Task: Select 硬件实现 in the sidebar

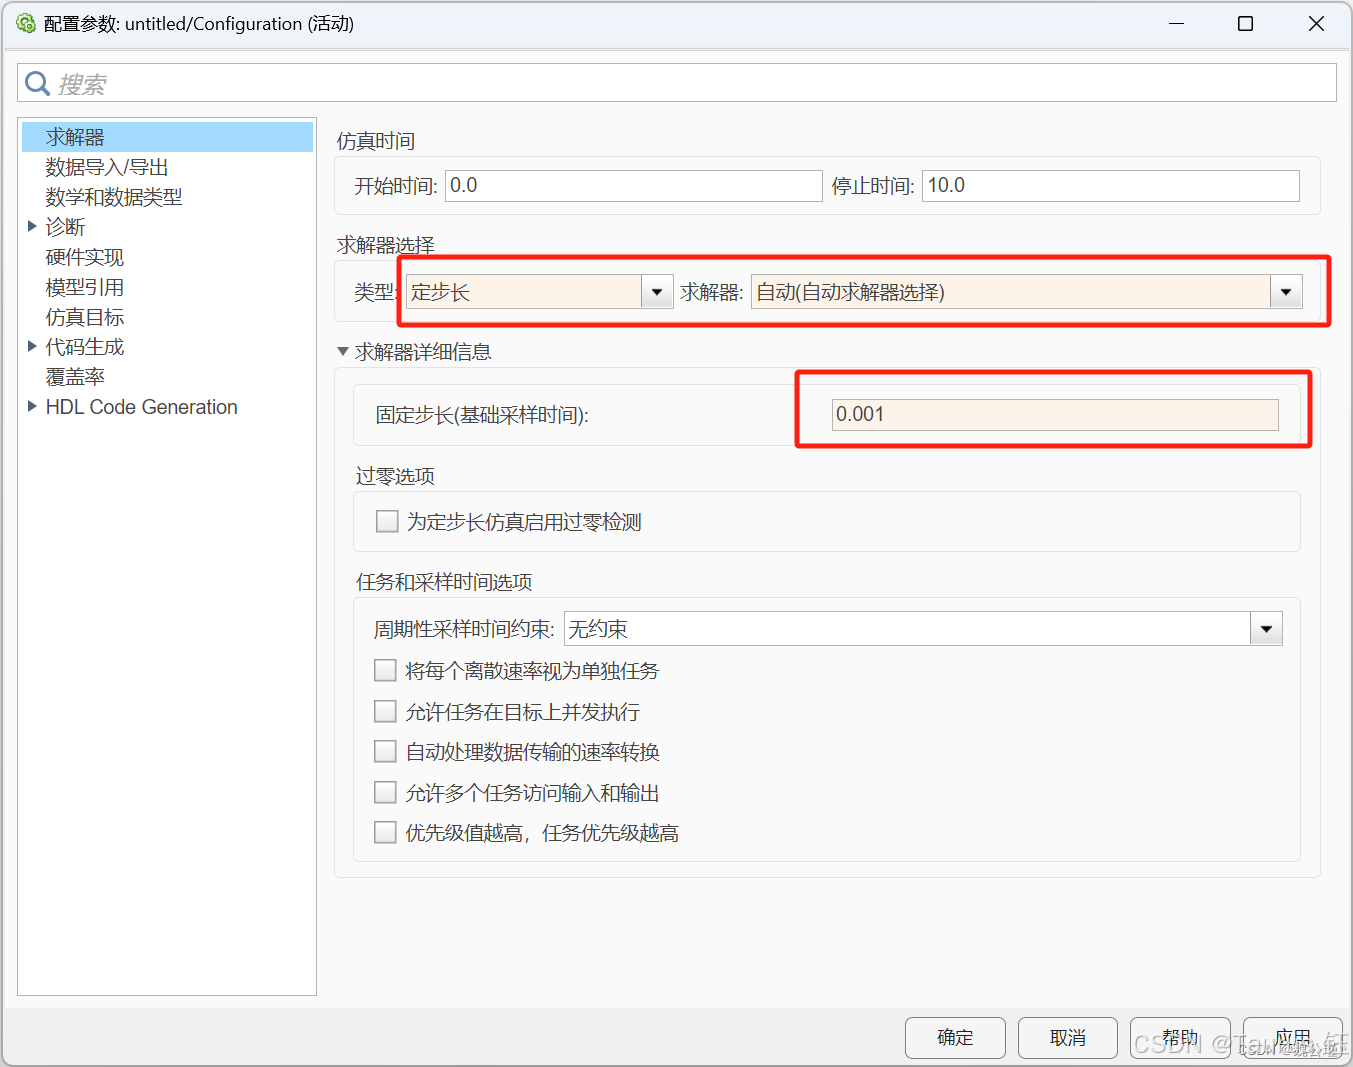Action: click(84, 257)
